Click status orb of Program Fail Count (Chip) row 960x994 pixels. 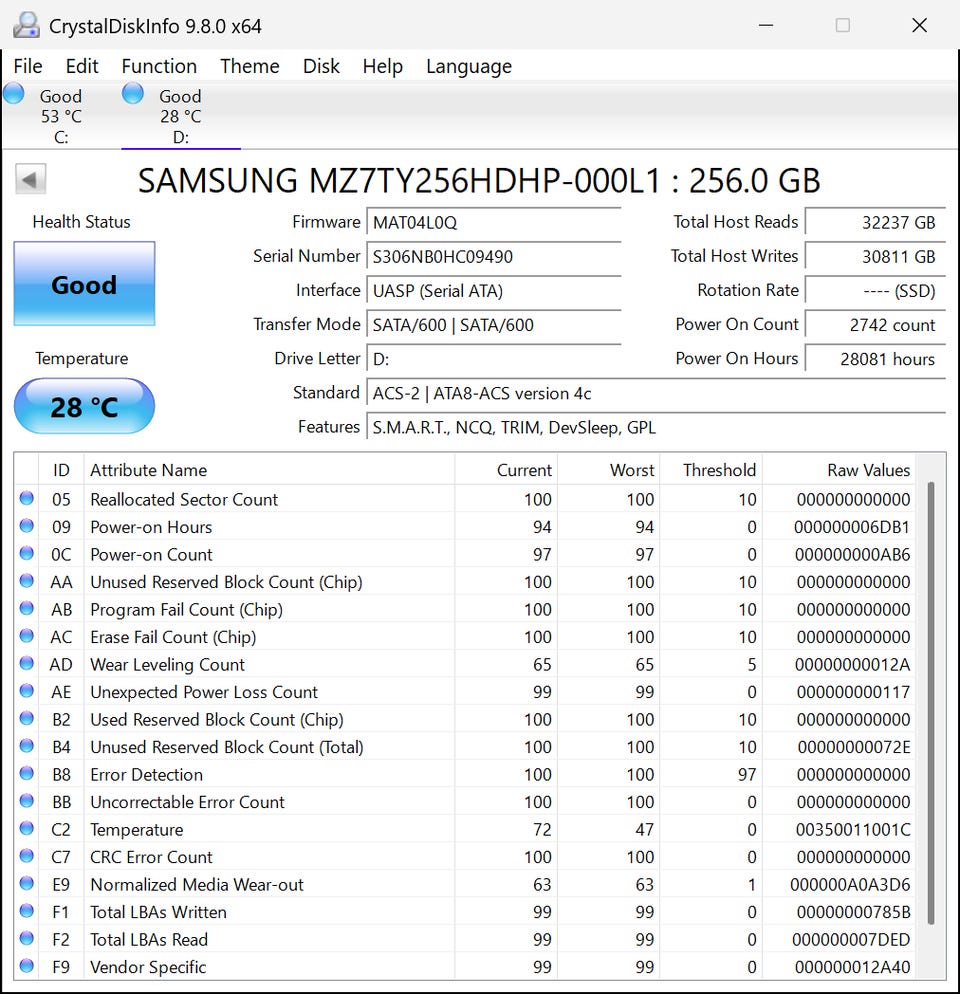[27, 609]
